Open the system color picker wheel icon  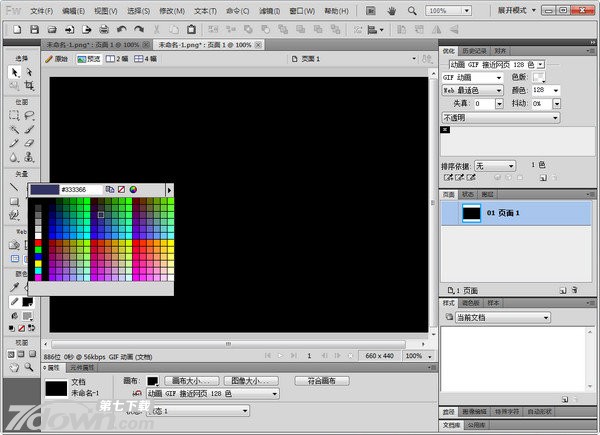coord(132,189)
